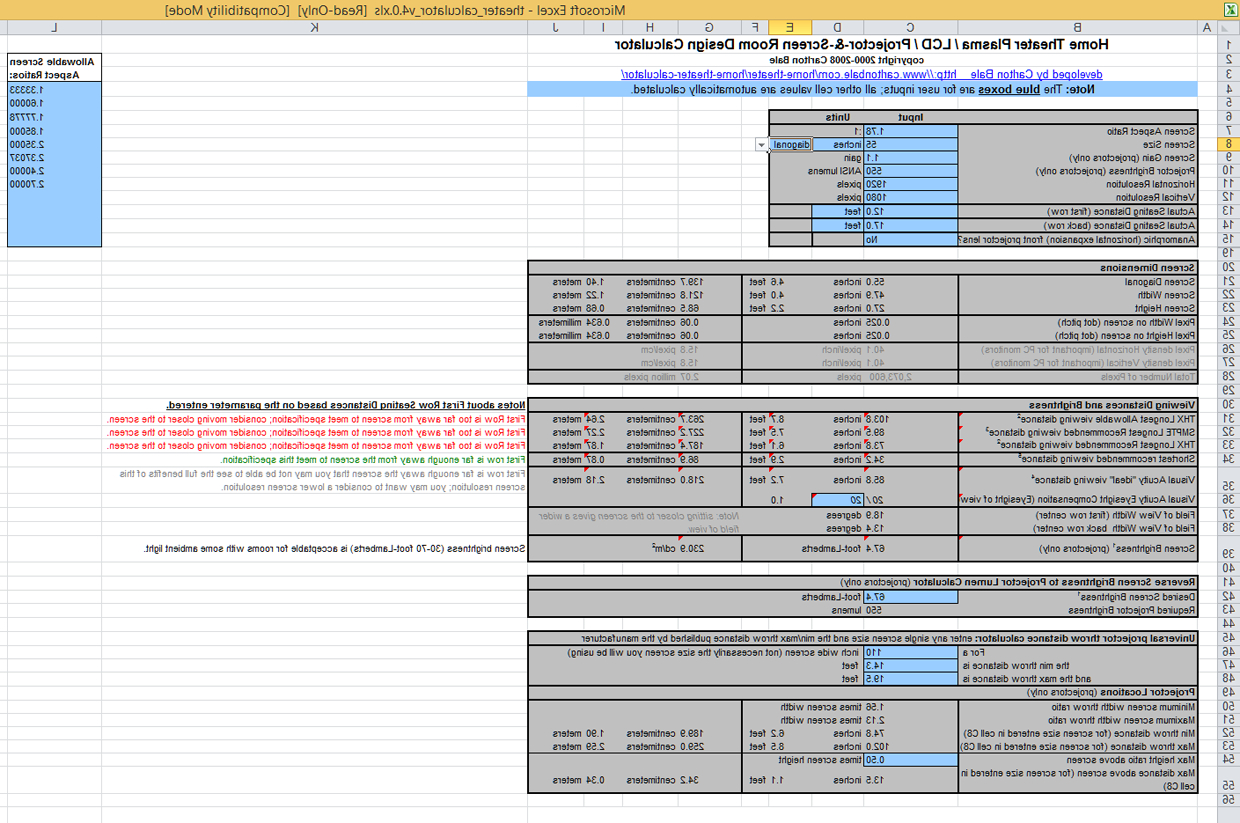Select allowable aspect ratio 2.37037

tap(54, 158)
